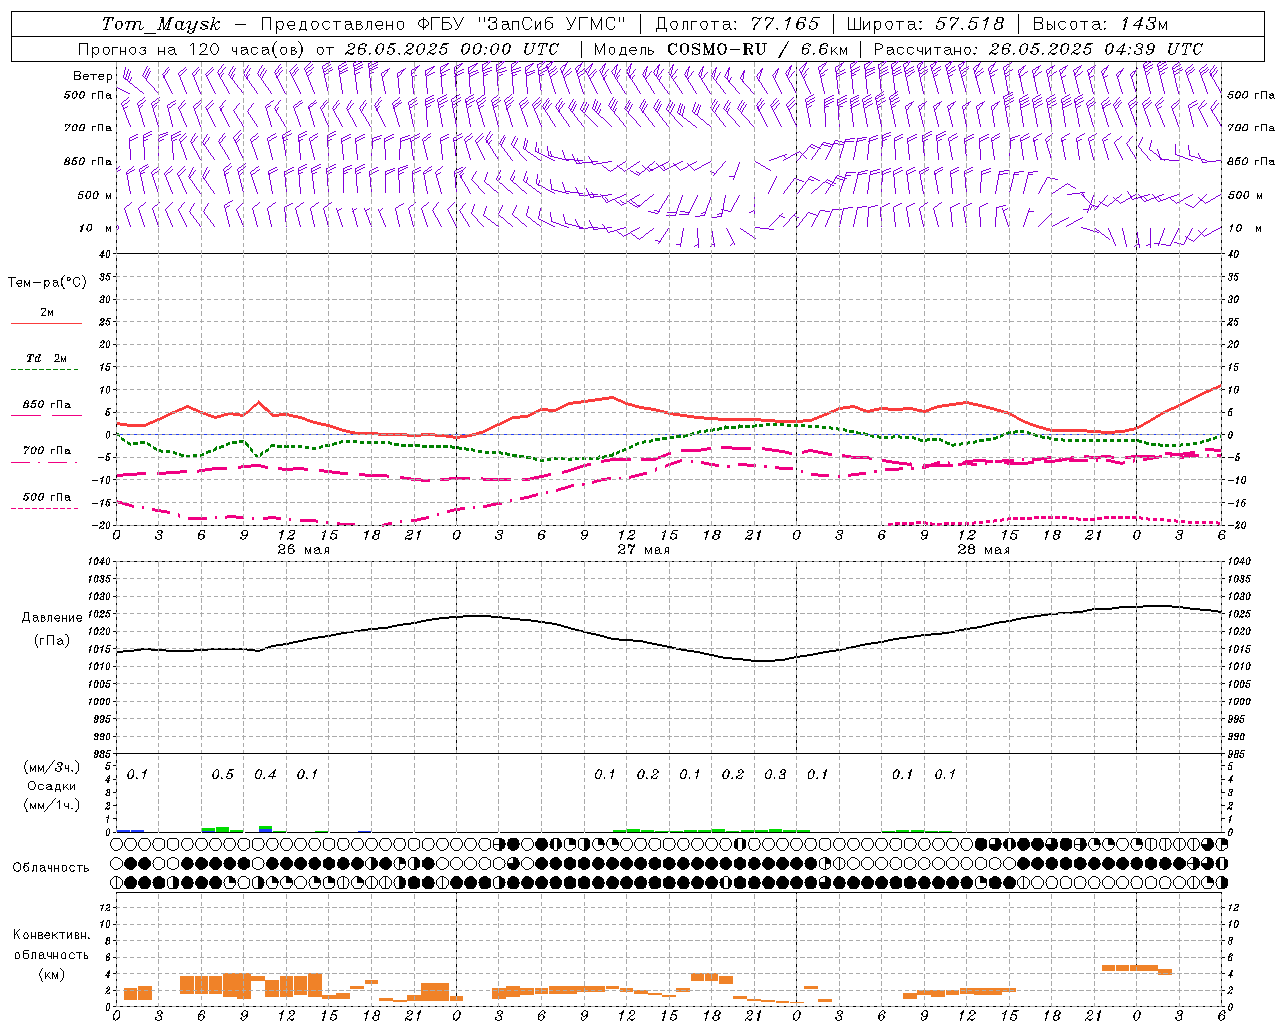Select the 27 мая date label
Image resolution: width=1280 pixels, height=1024 pixels.
tap(644, 550)
